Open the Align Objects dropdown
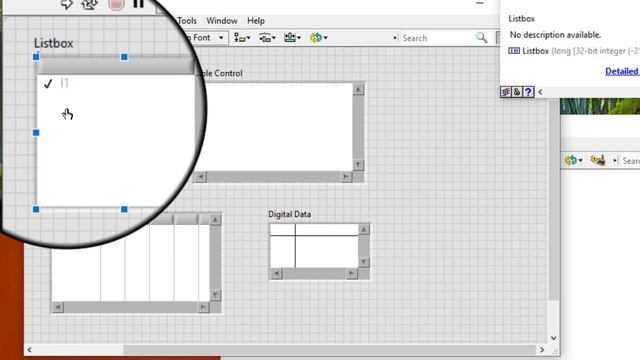 point(242,38)
